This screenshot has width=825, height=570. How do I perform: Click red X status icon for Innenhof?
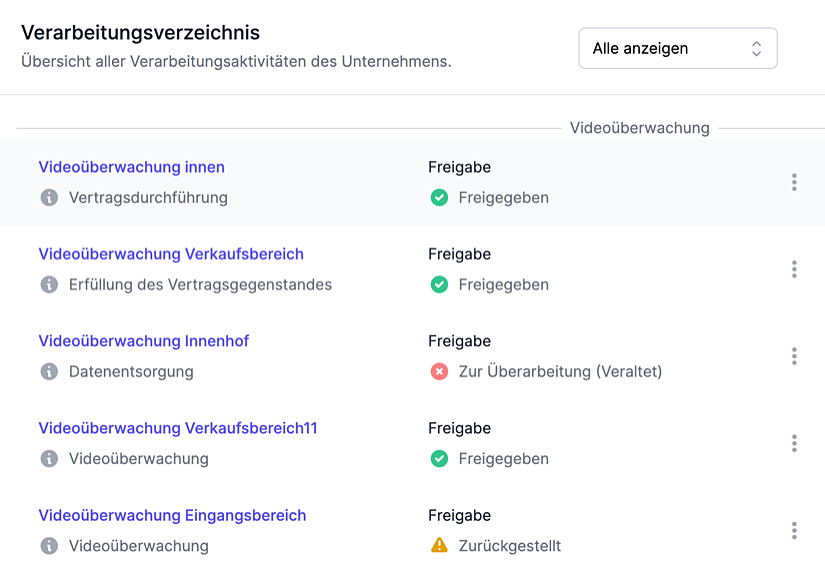click(438, 372)
